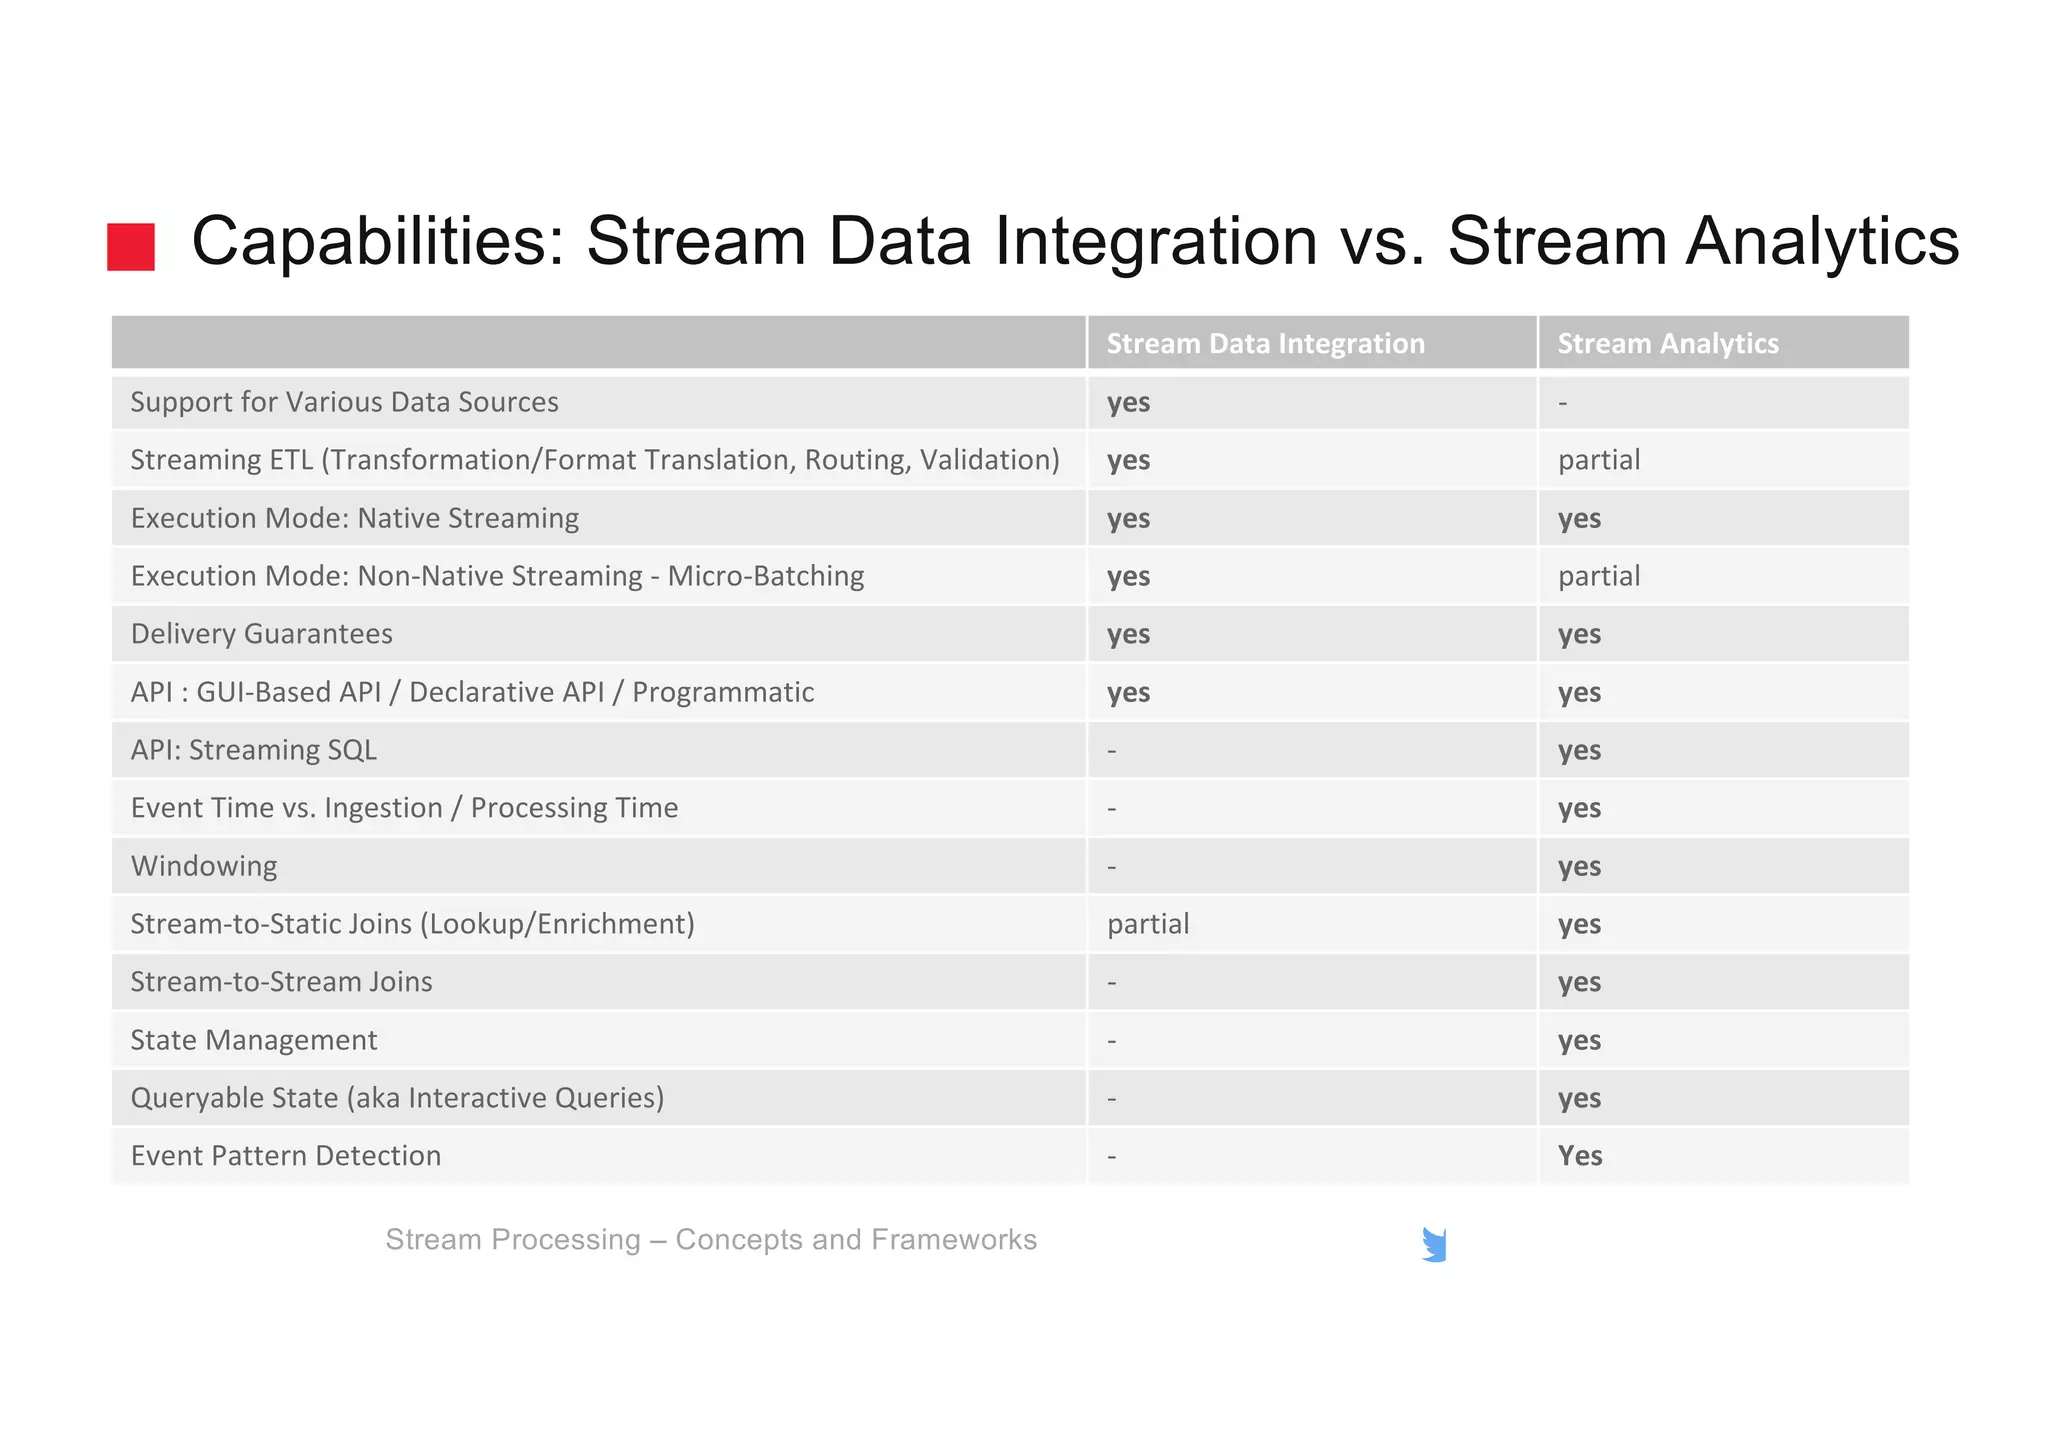Click Stream Analytics 'yes' for Windowing

1579,867
